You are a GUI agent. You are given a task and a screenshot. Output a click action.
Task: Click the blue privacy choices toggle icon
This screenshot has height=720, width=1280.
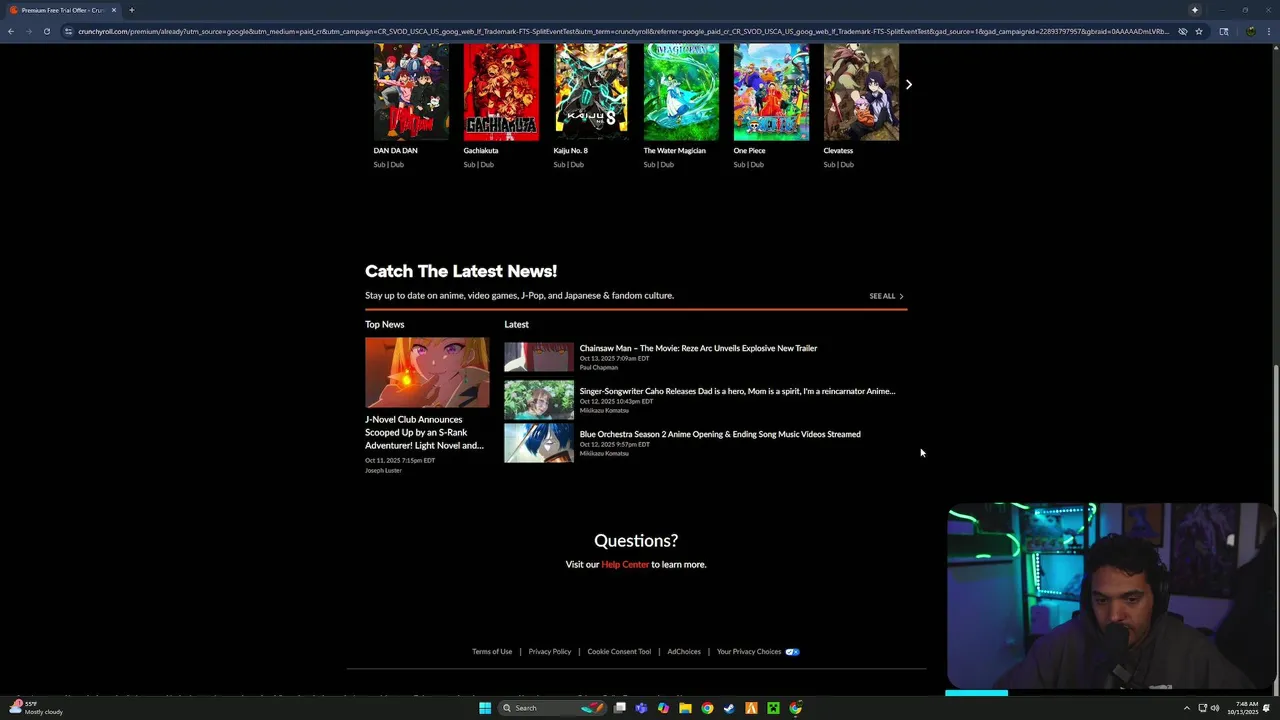[x=792, y=652]
